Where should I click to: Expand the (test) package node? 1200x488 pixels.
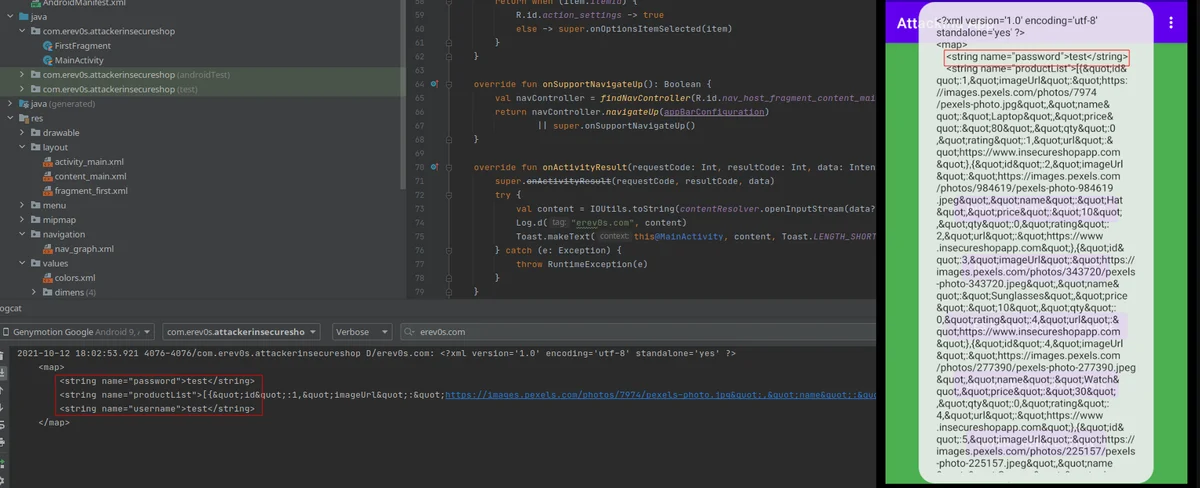pyautogui.click(x=21, y=89)
